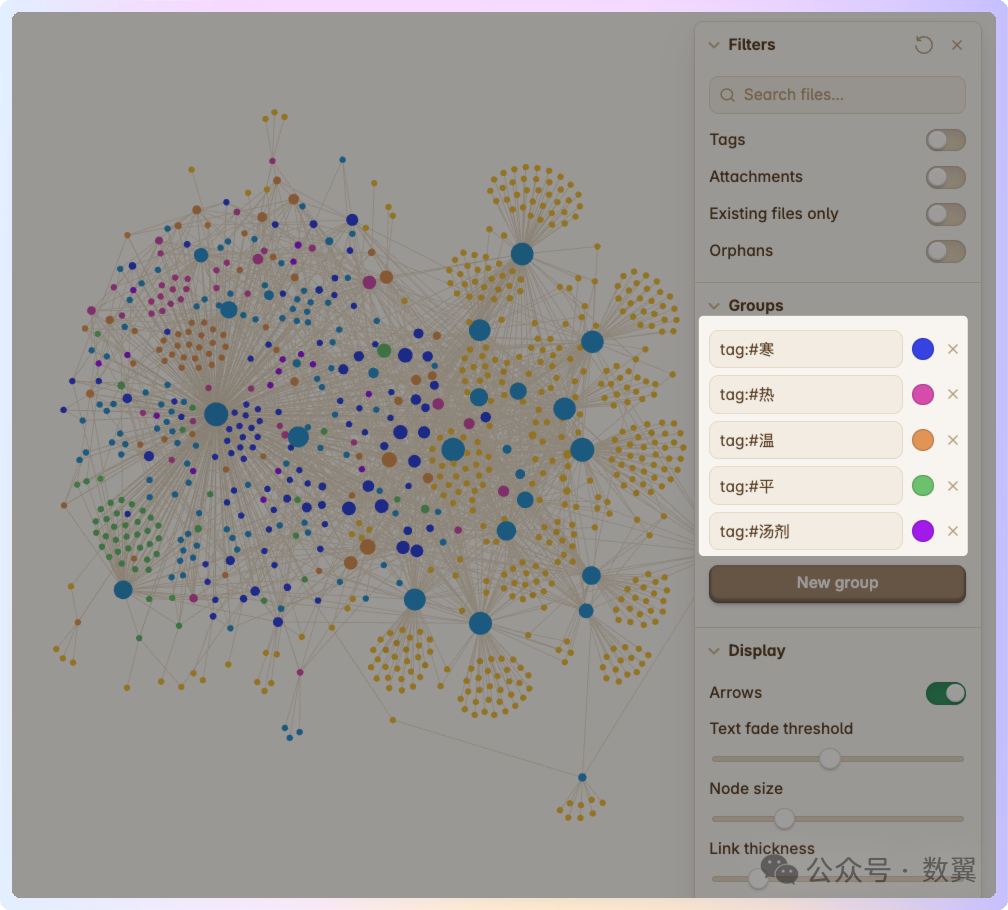Delete the tag:#平 group

pyautogui.click(x=953, y=486)
